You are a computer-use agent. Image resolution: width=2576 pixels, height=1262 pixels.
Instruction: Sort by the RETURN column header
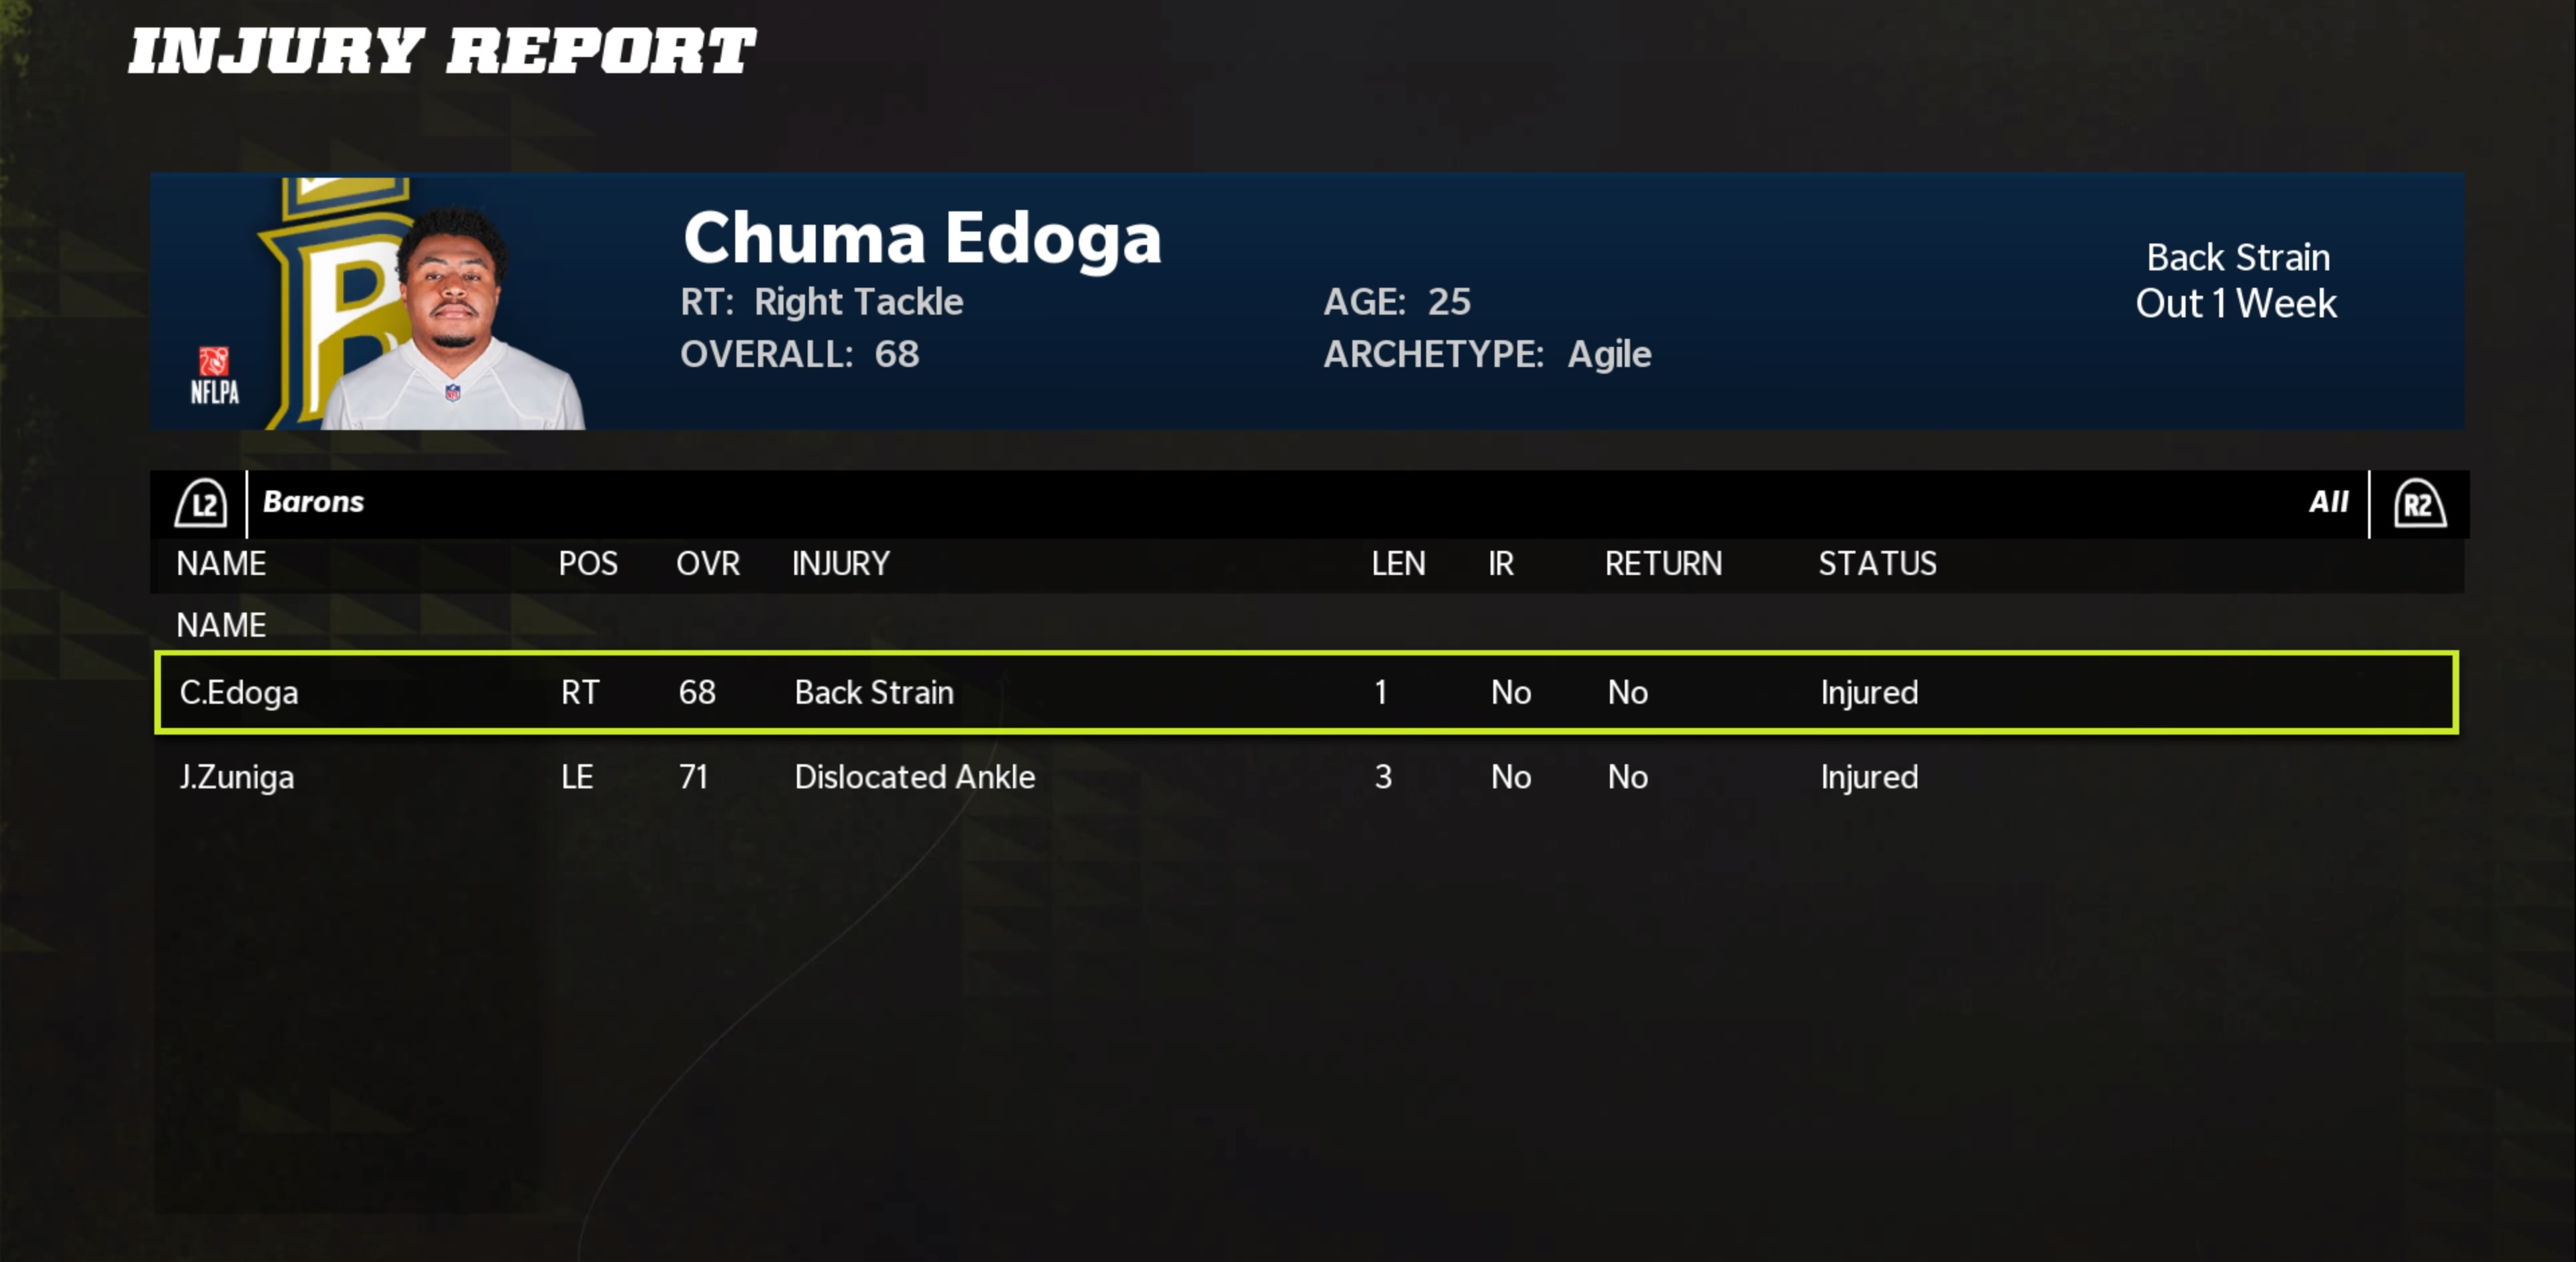point(1663,564)
